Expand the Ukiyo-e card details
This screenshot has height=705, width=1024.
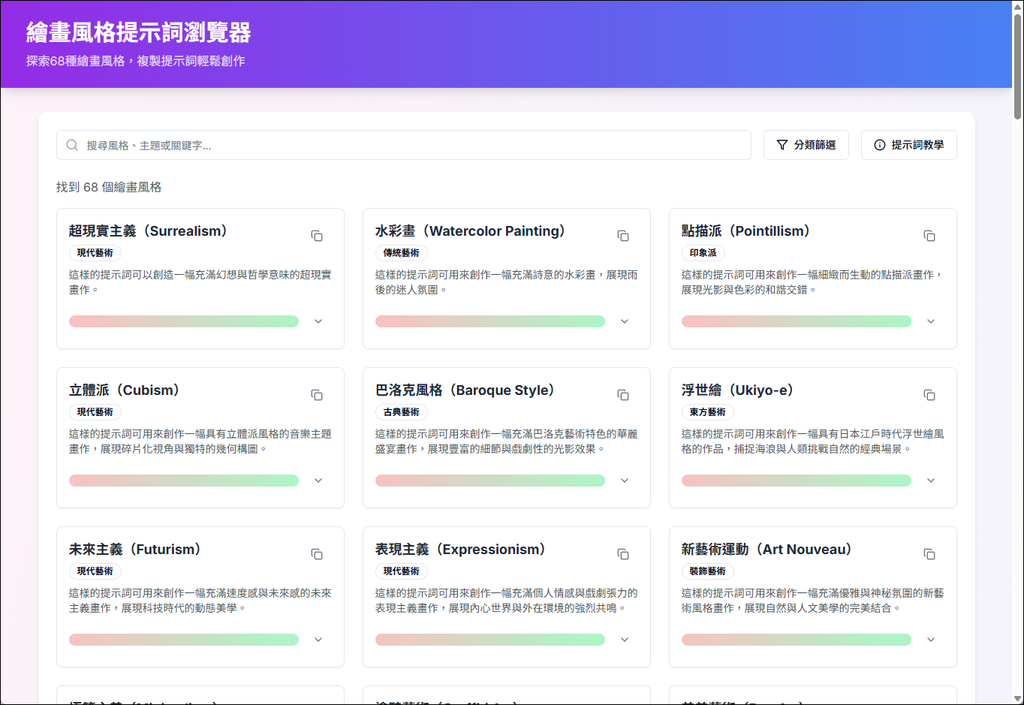[x=931, y=480]
